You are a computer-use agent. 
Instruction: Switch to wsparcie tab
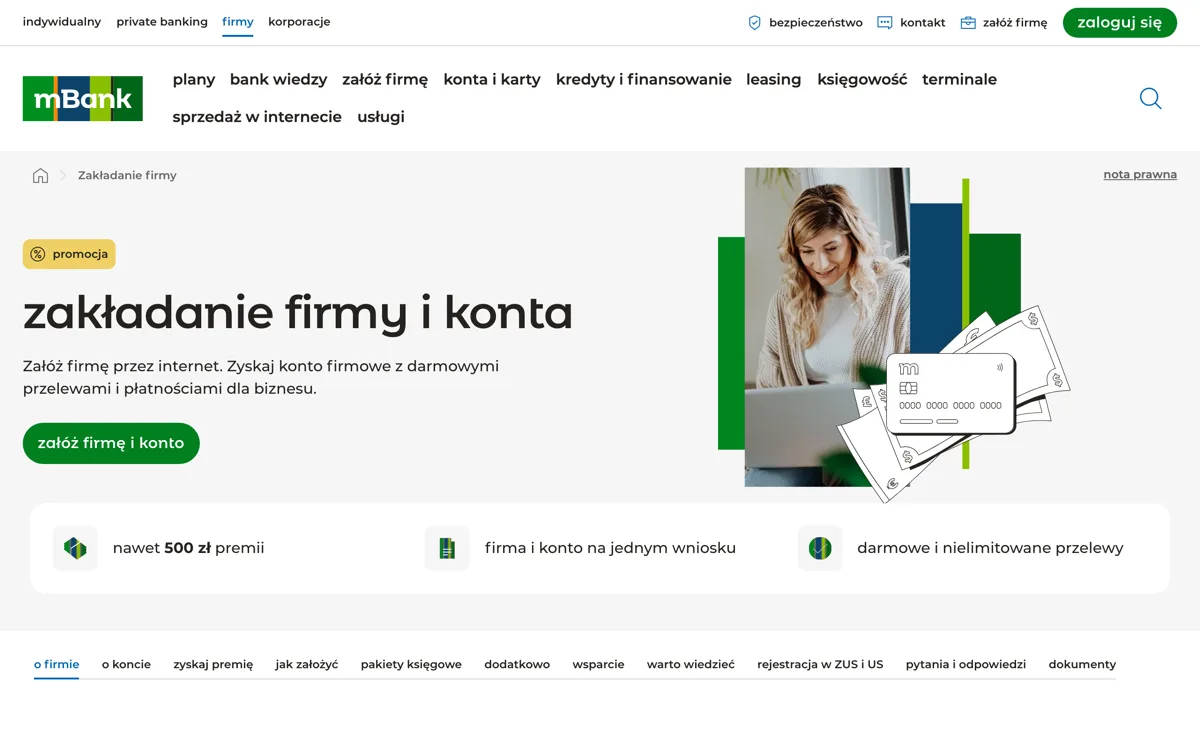coord(598,664)
